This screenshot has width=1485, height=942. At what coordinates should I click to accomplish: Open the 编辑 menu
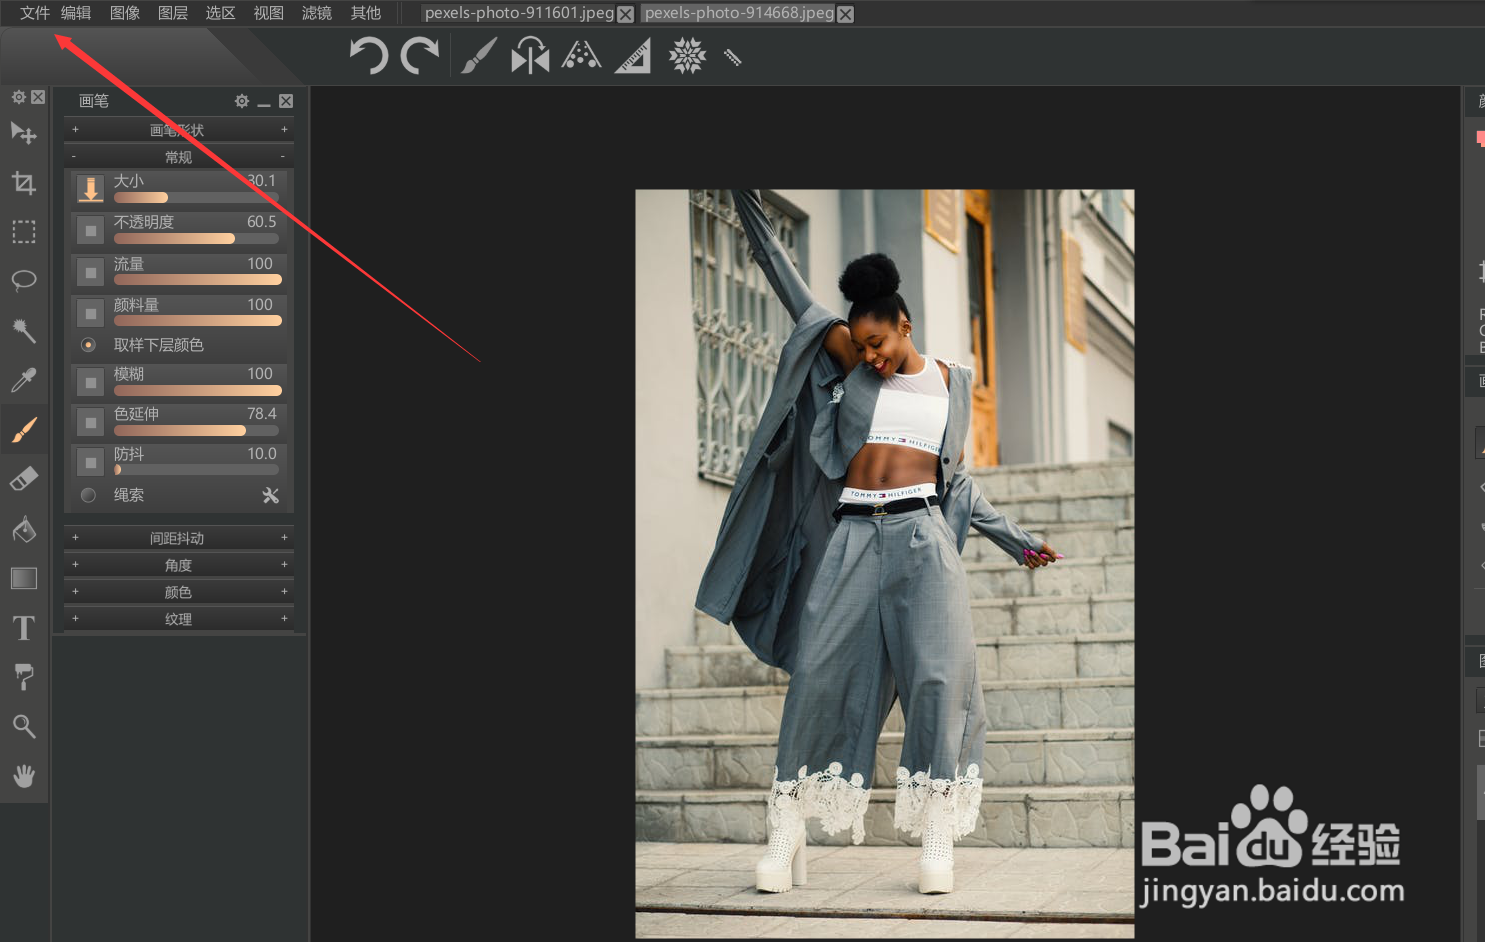click(76, 13)
